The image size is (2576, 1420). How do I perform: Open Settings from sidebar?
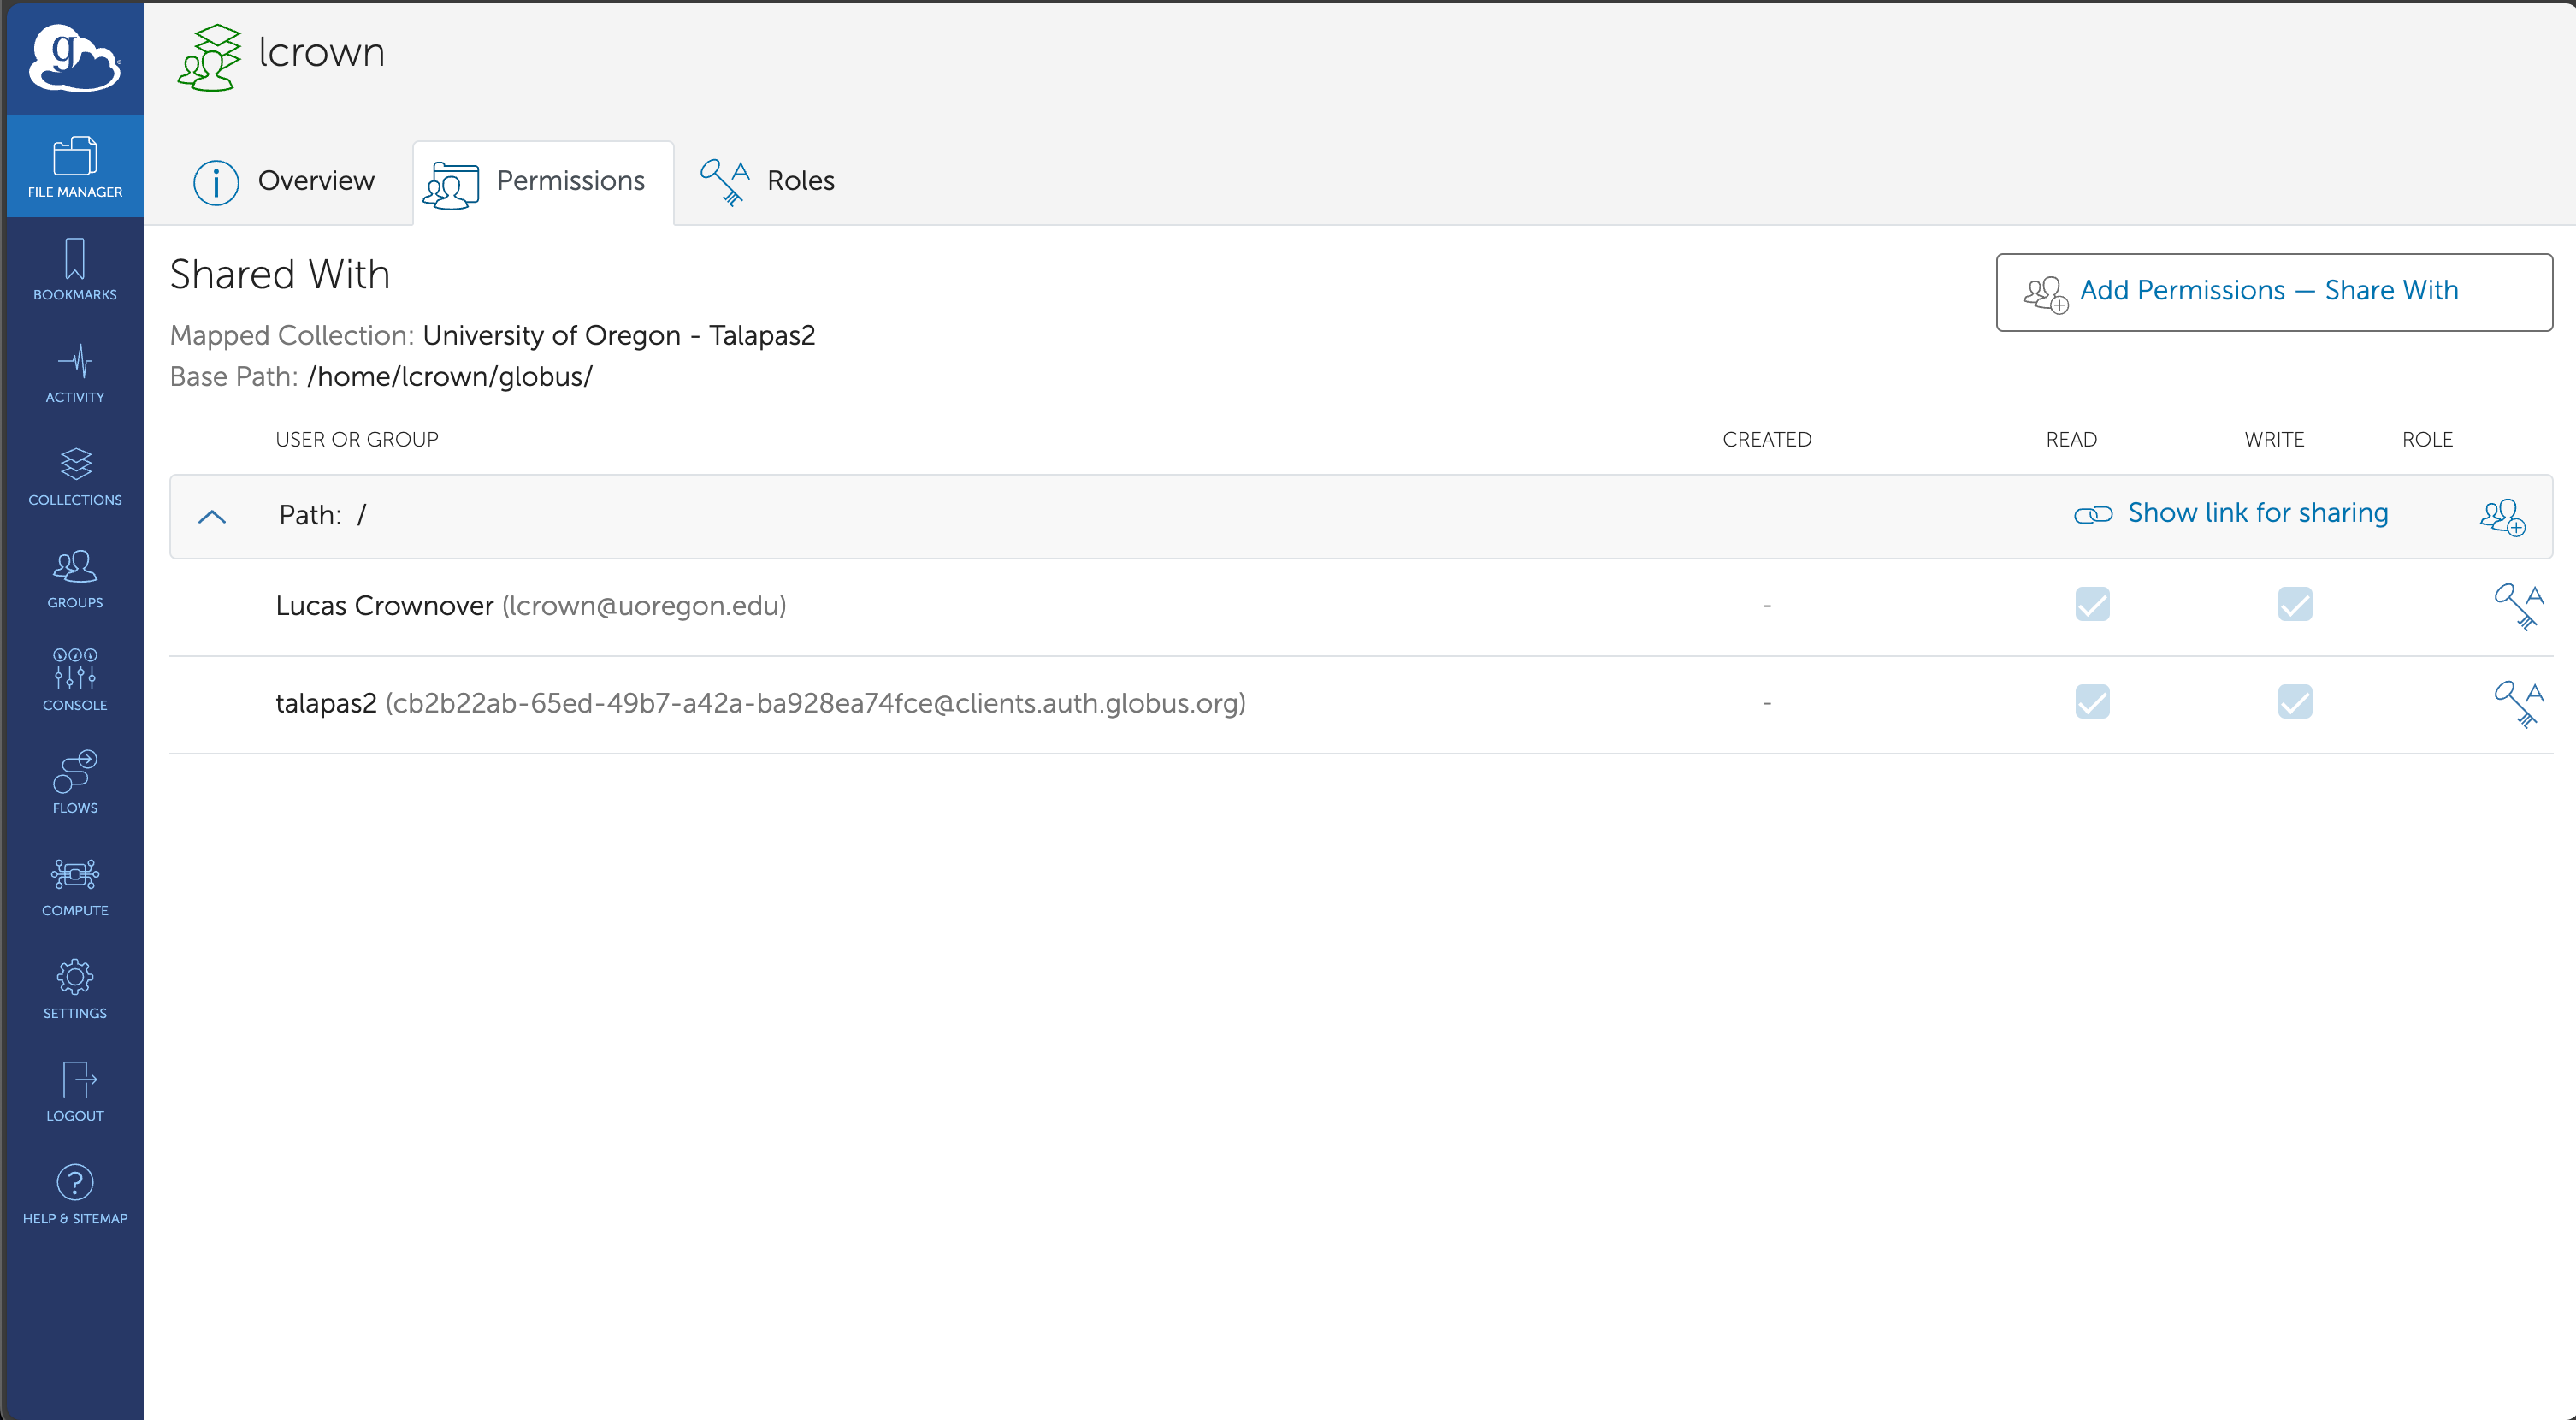74,986
